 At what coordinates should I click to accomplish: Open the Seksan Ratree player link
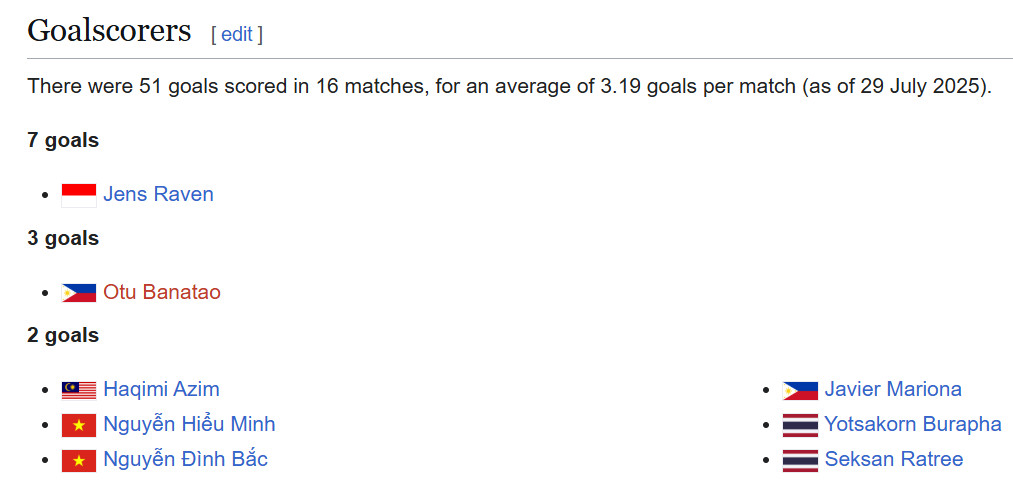tap(893, 459)
